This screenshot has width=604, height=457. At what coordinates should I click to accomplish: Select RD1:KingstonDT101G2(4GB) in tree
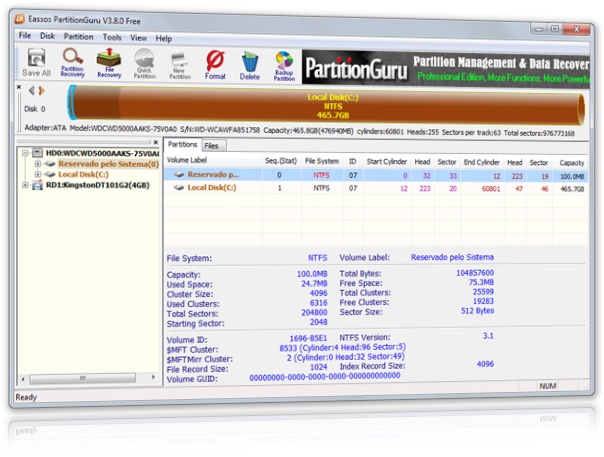(x=97, y=185)
